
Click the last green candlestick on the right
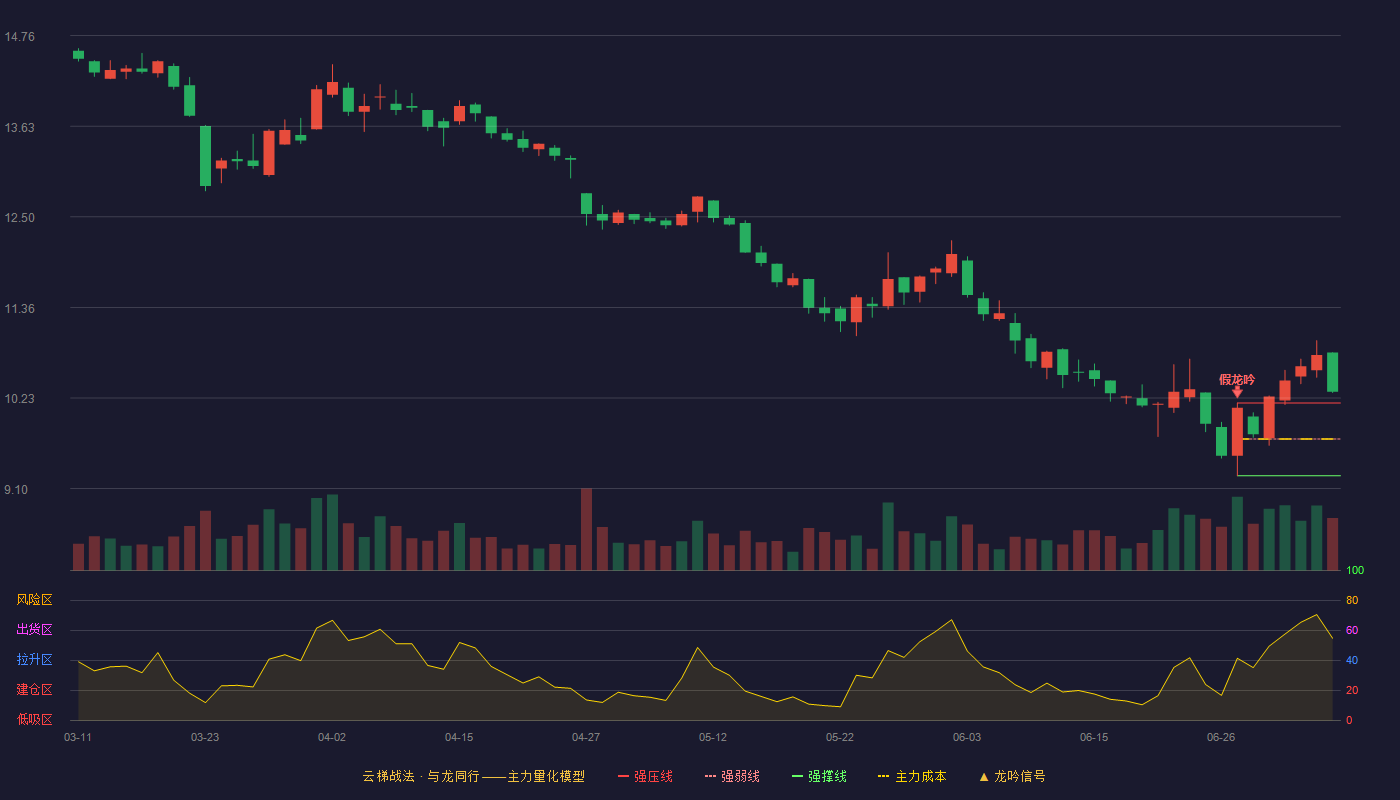(x=1332, y=372)
